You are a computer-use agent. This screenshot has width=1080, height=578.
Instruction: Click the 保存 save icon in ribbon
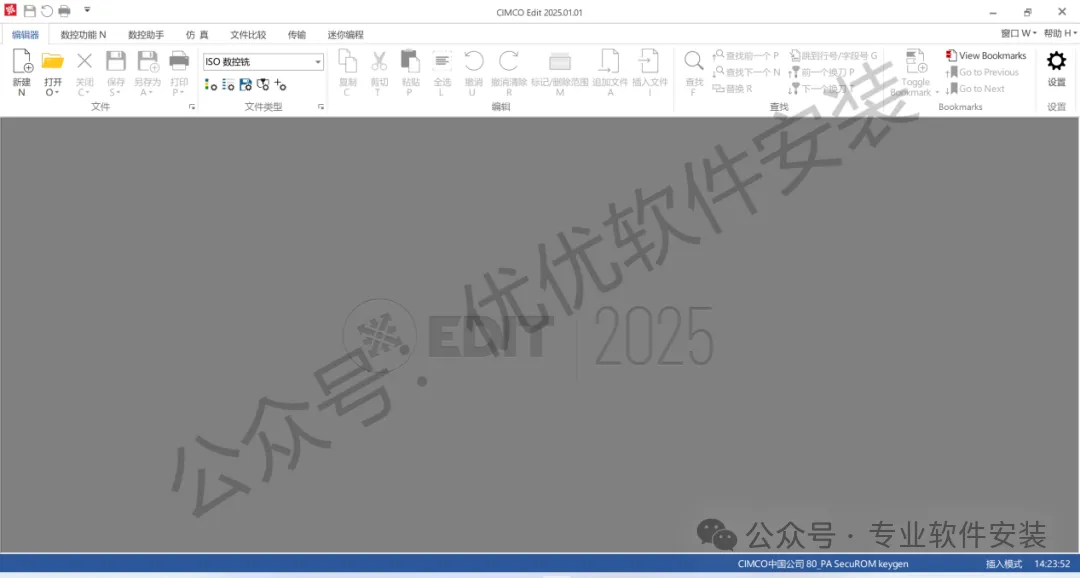116,61
